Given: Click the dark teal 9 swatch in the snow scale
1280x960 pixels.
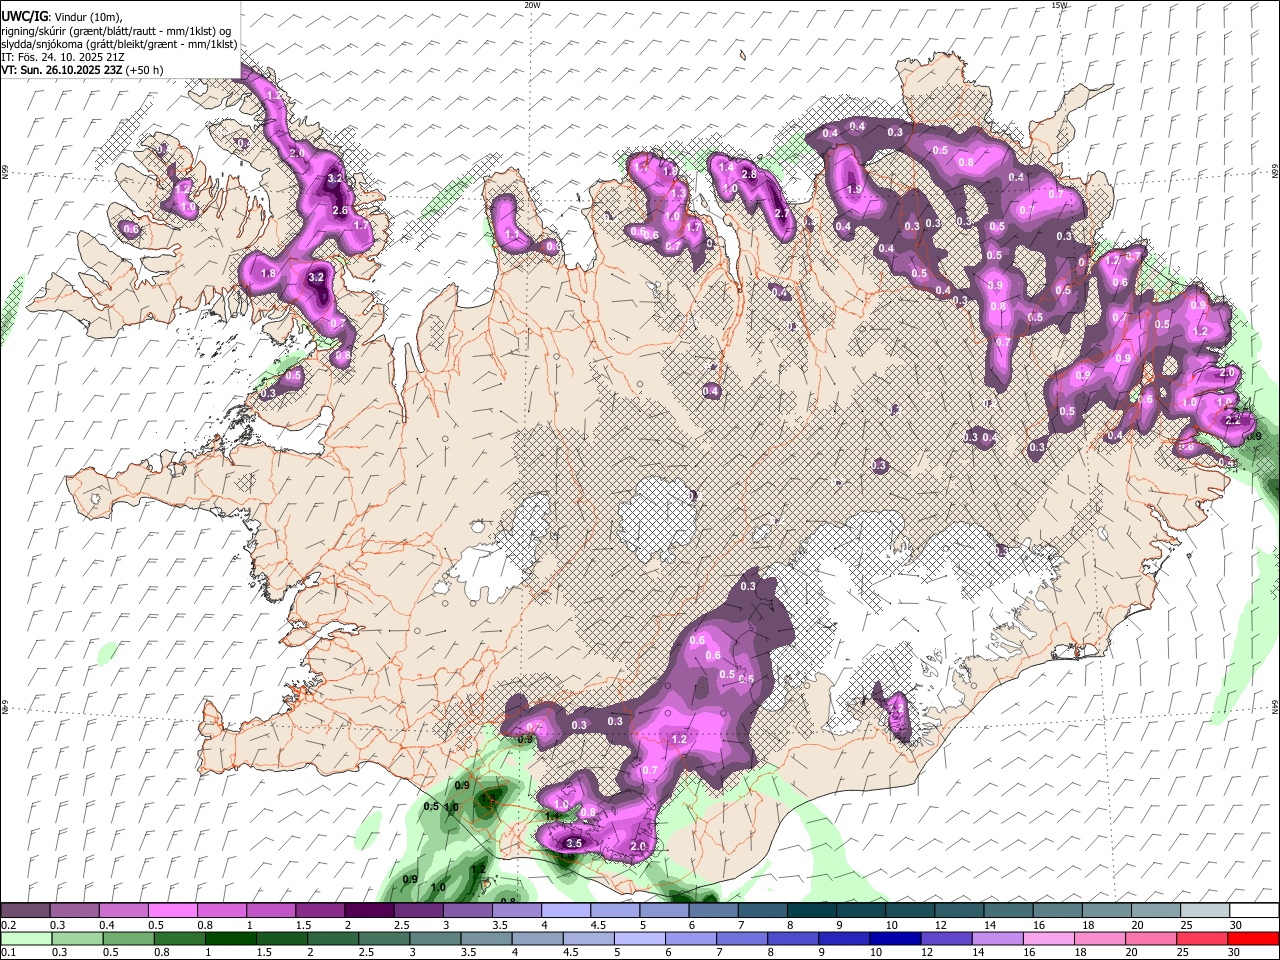Looking at the screenshot, I should pyautogui.click(x=859, y=911).
